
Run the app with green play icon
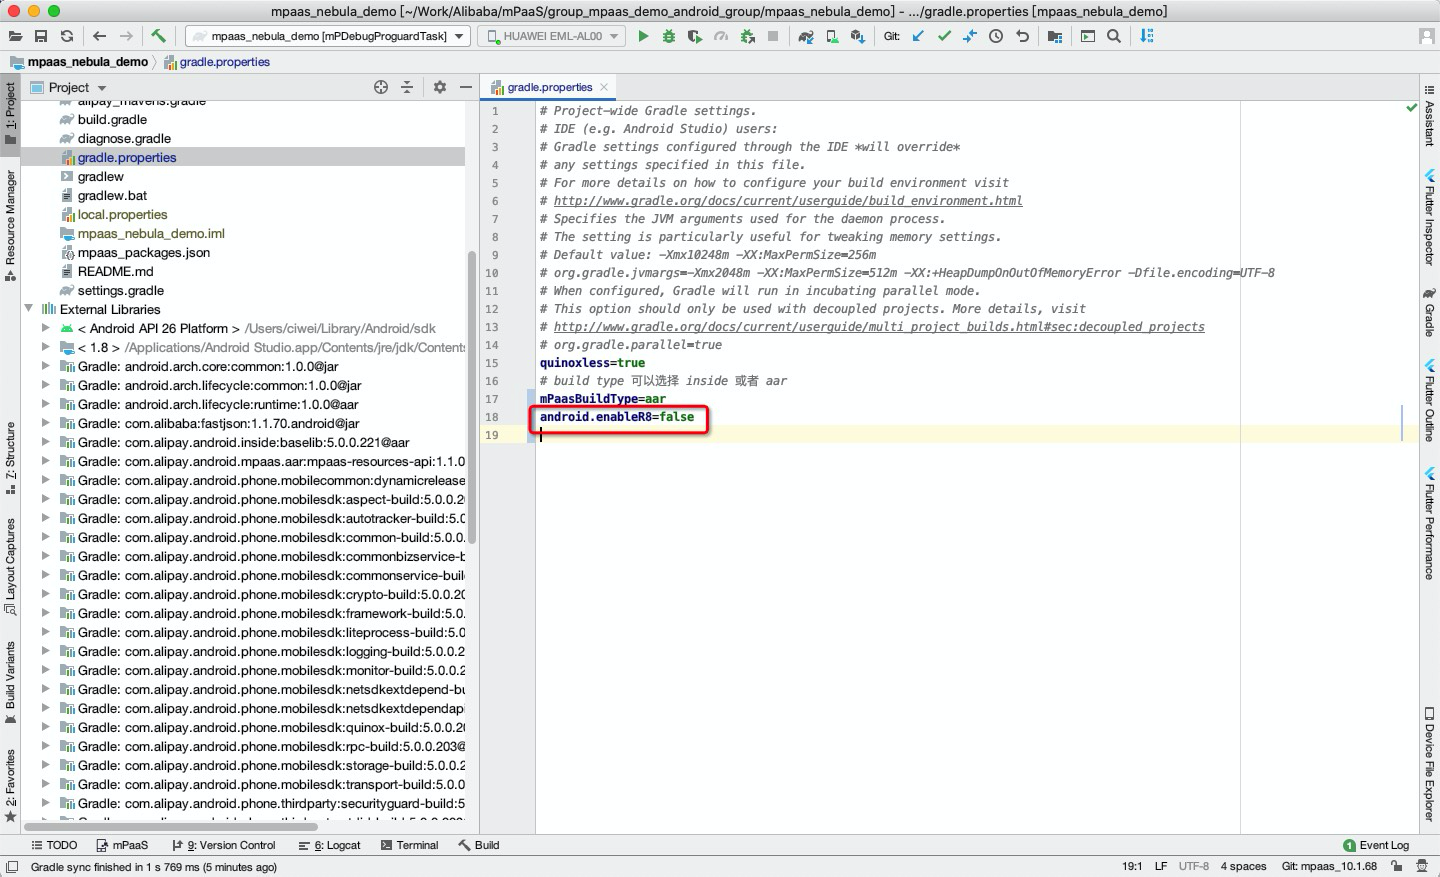(x=643, y=36)
